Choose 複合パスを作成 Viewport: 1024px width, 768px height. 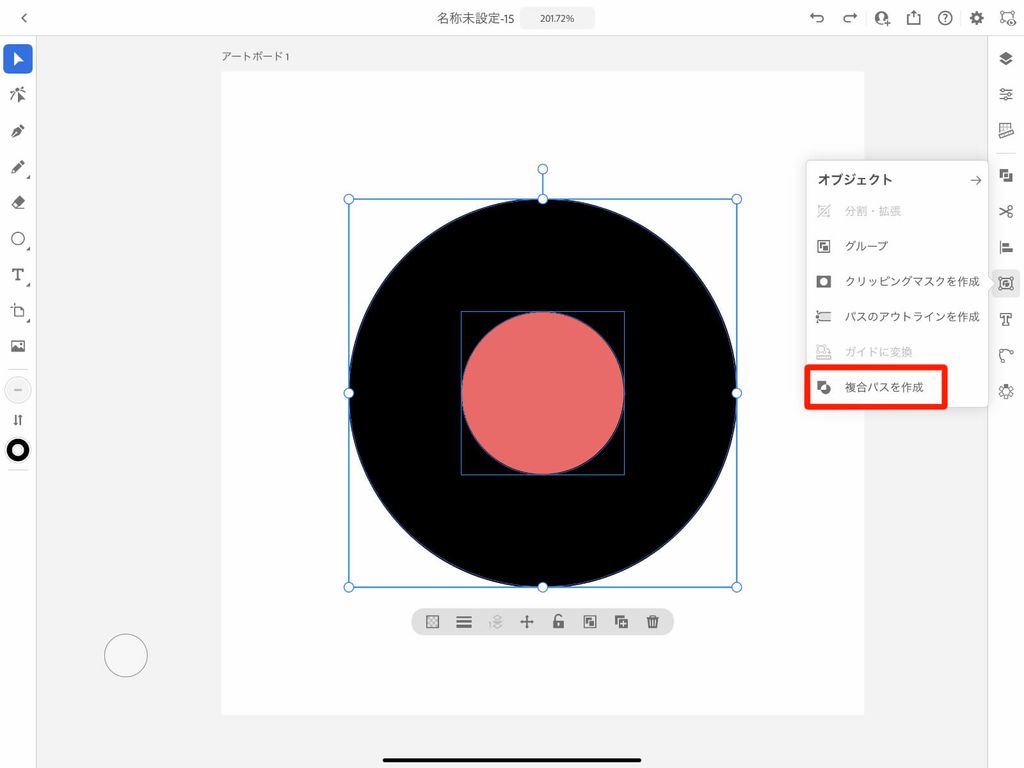895,387
